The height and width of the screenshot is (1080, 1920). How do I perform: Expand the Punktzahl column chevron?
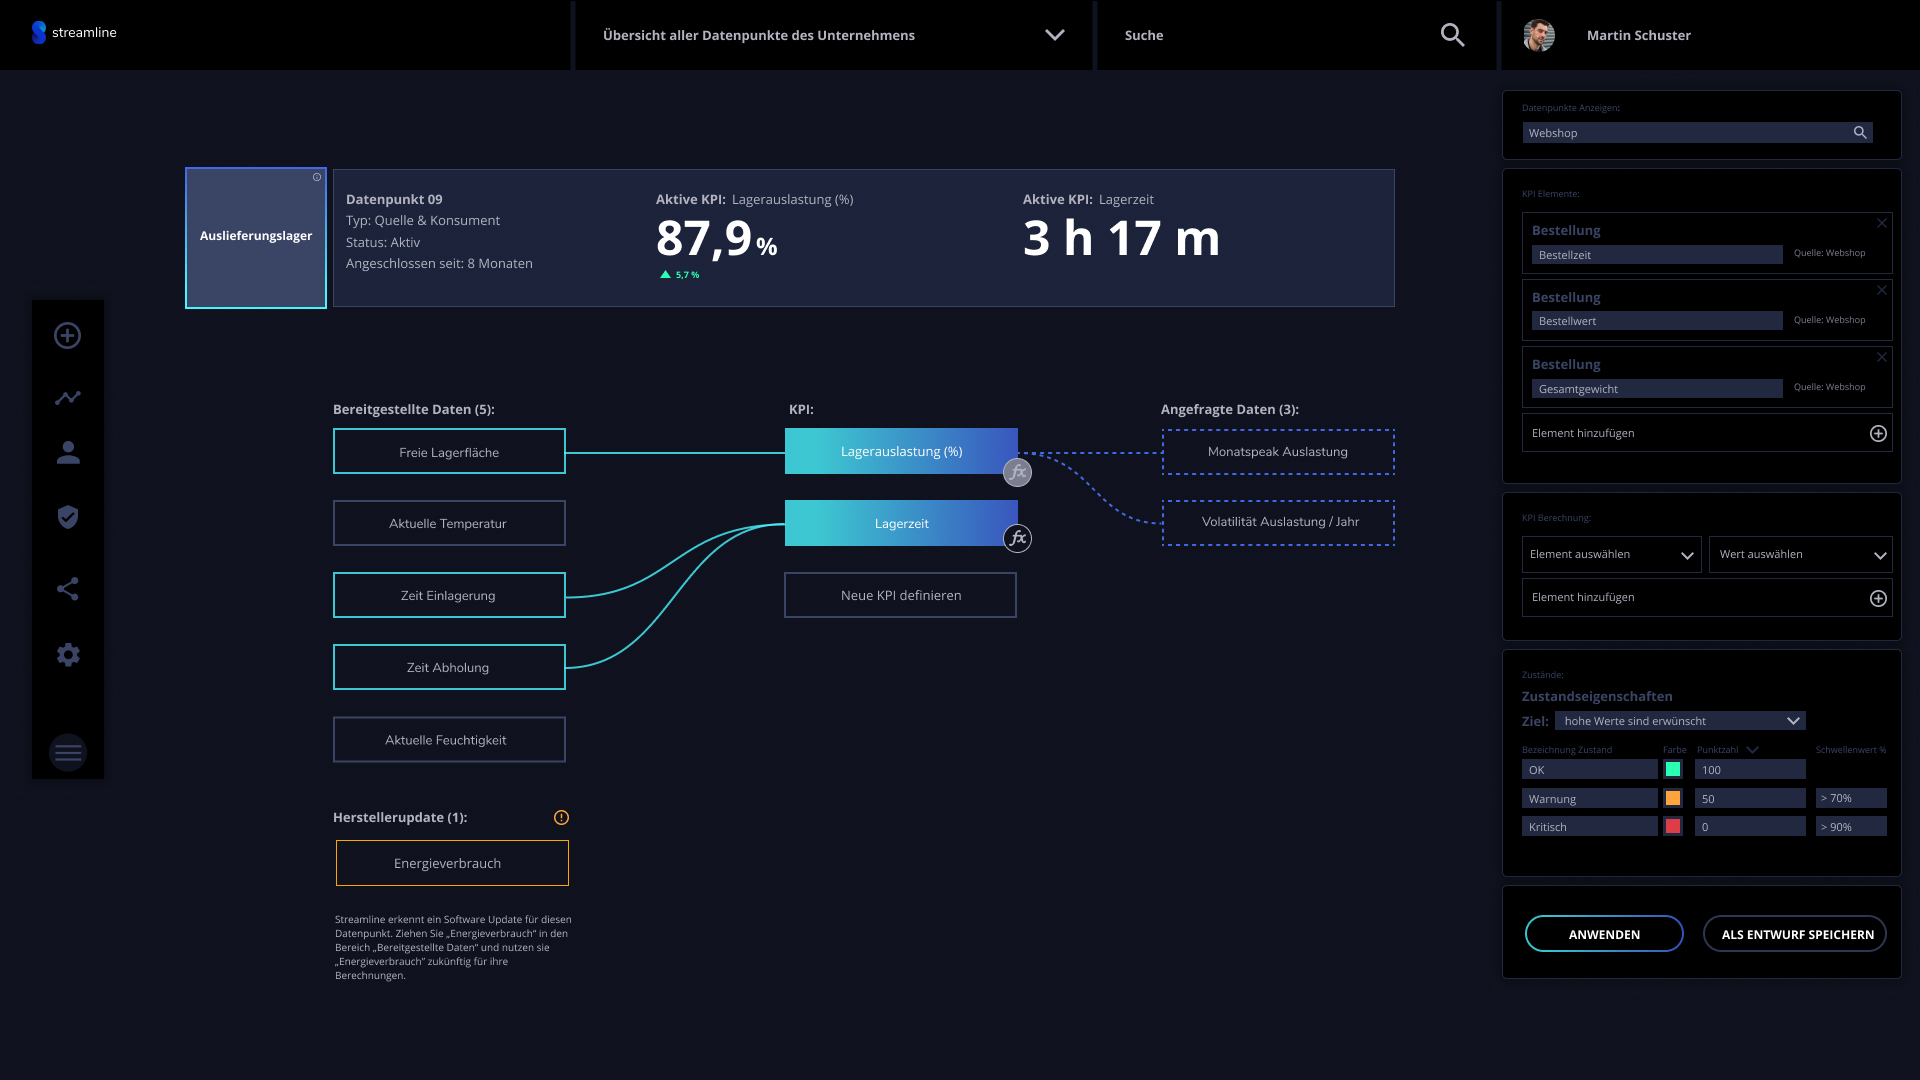(x=1752, y=749)
